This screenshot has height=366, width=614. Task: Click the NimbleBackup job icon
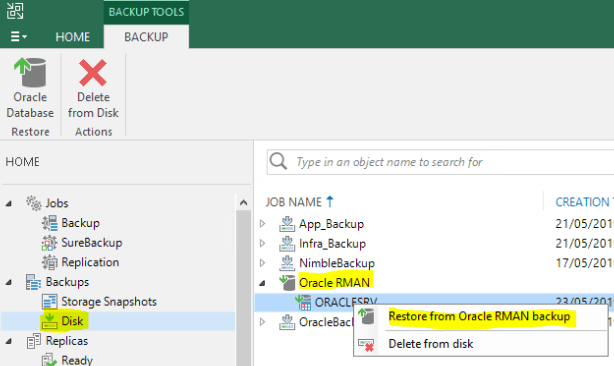287,263
